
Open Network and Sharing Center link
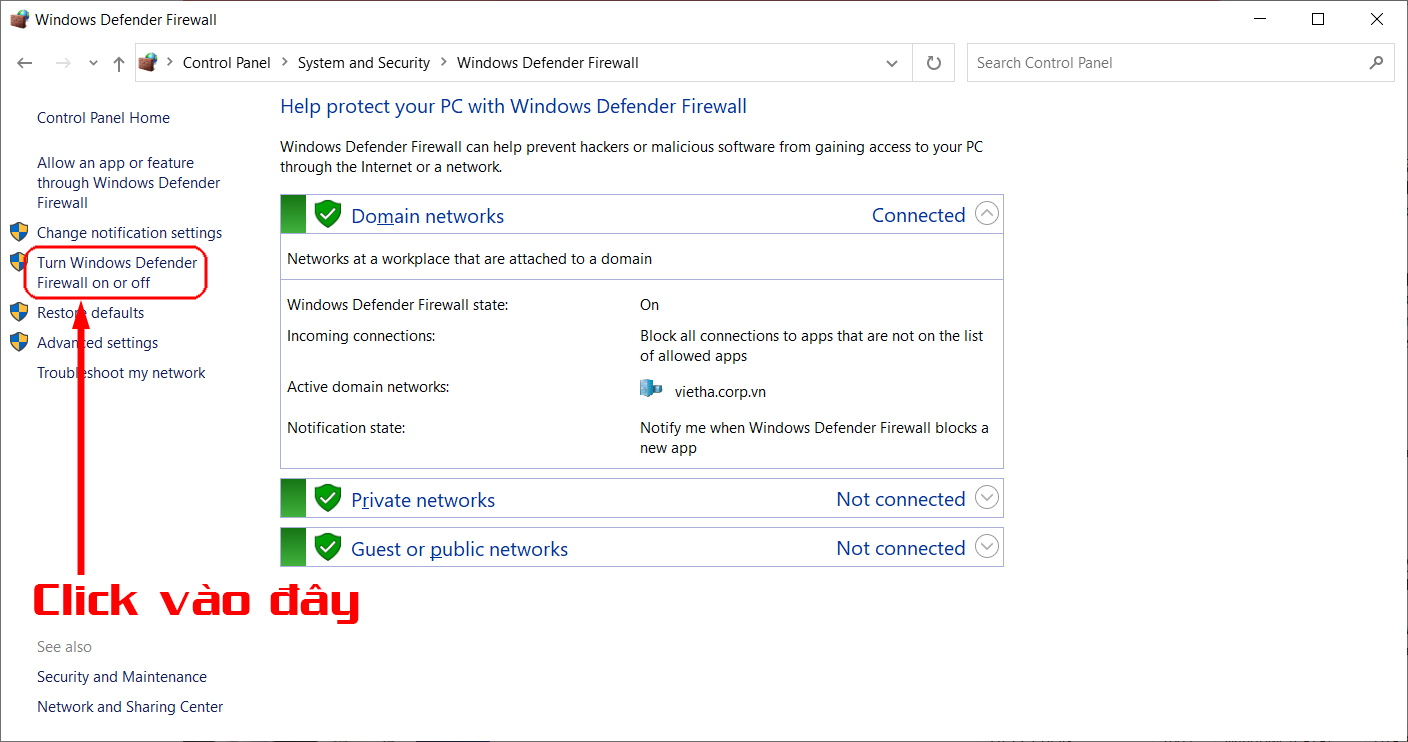[x=130, y=707]
